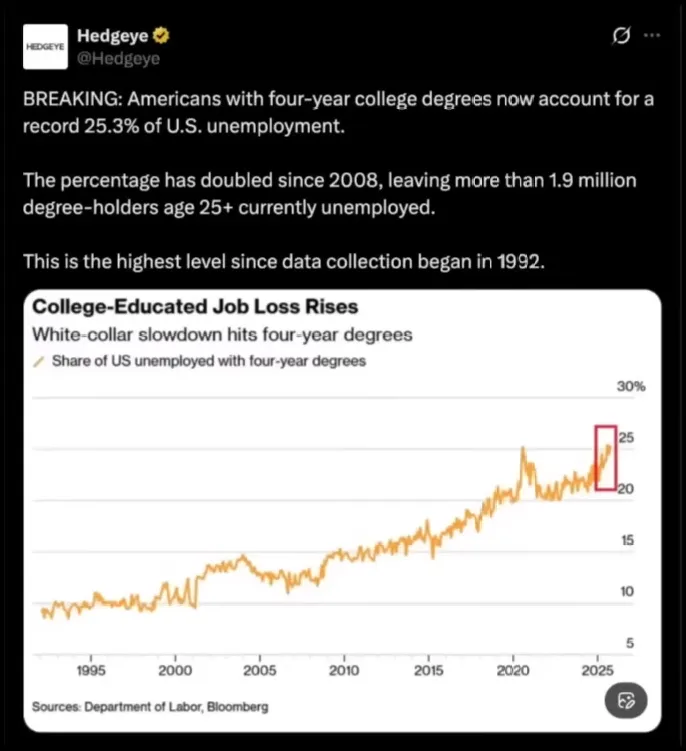This screenshot has height=751, width=686.
Task: Click the 2025 label on x-axis
Action: point(597,669)
